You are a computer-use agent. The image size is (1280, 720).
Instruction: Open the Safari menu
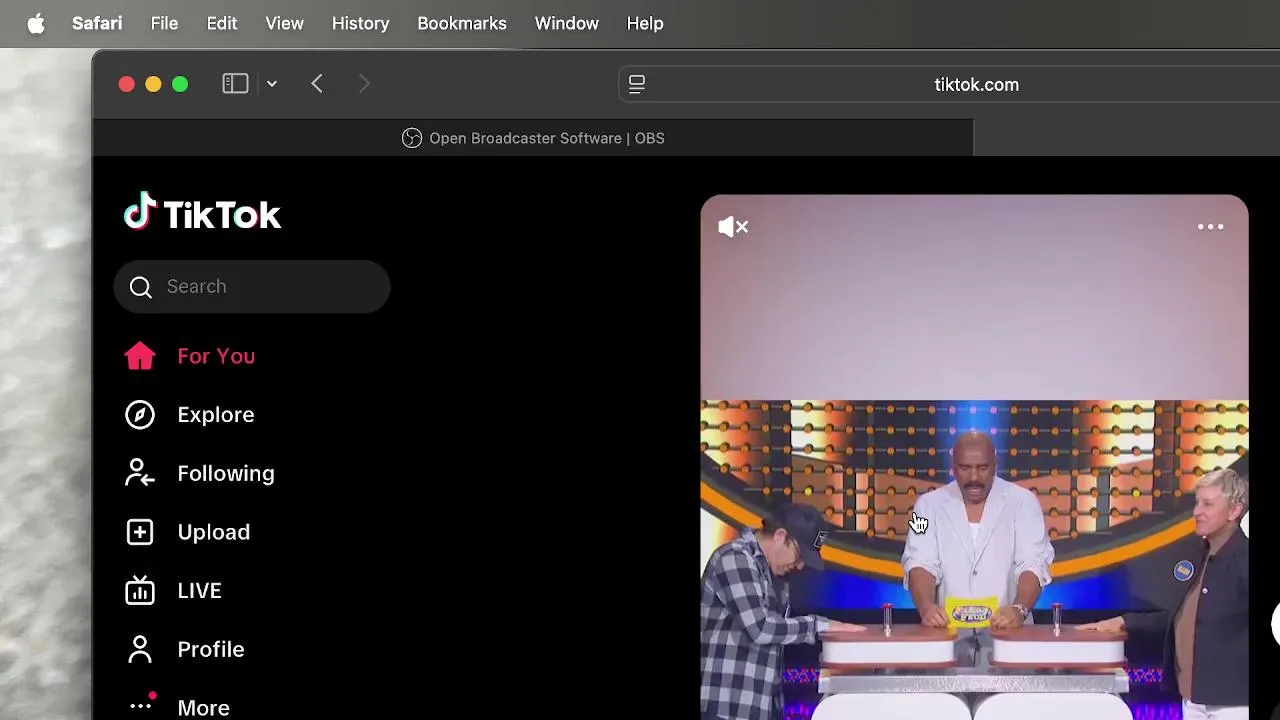97,23
